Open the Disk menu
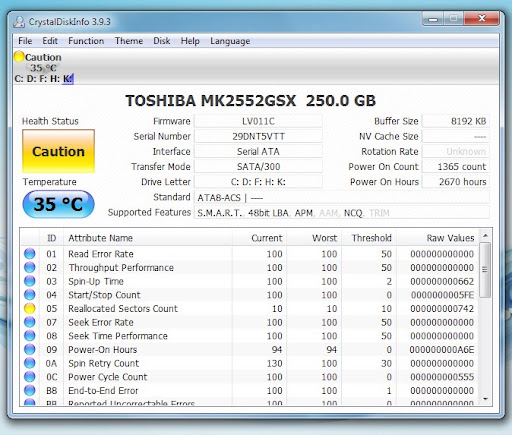 [x=162, y=41]
